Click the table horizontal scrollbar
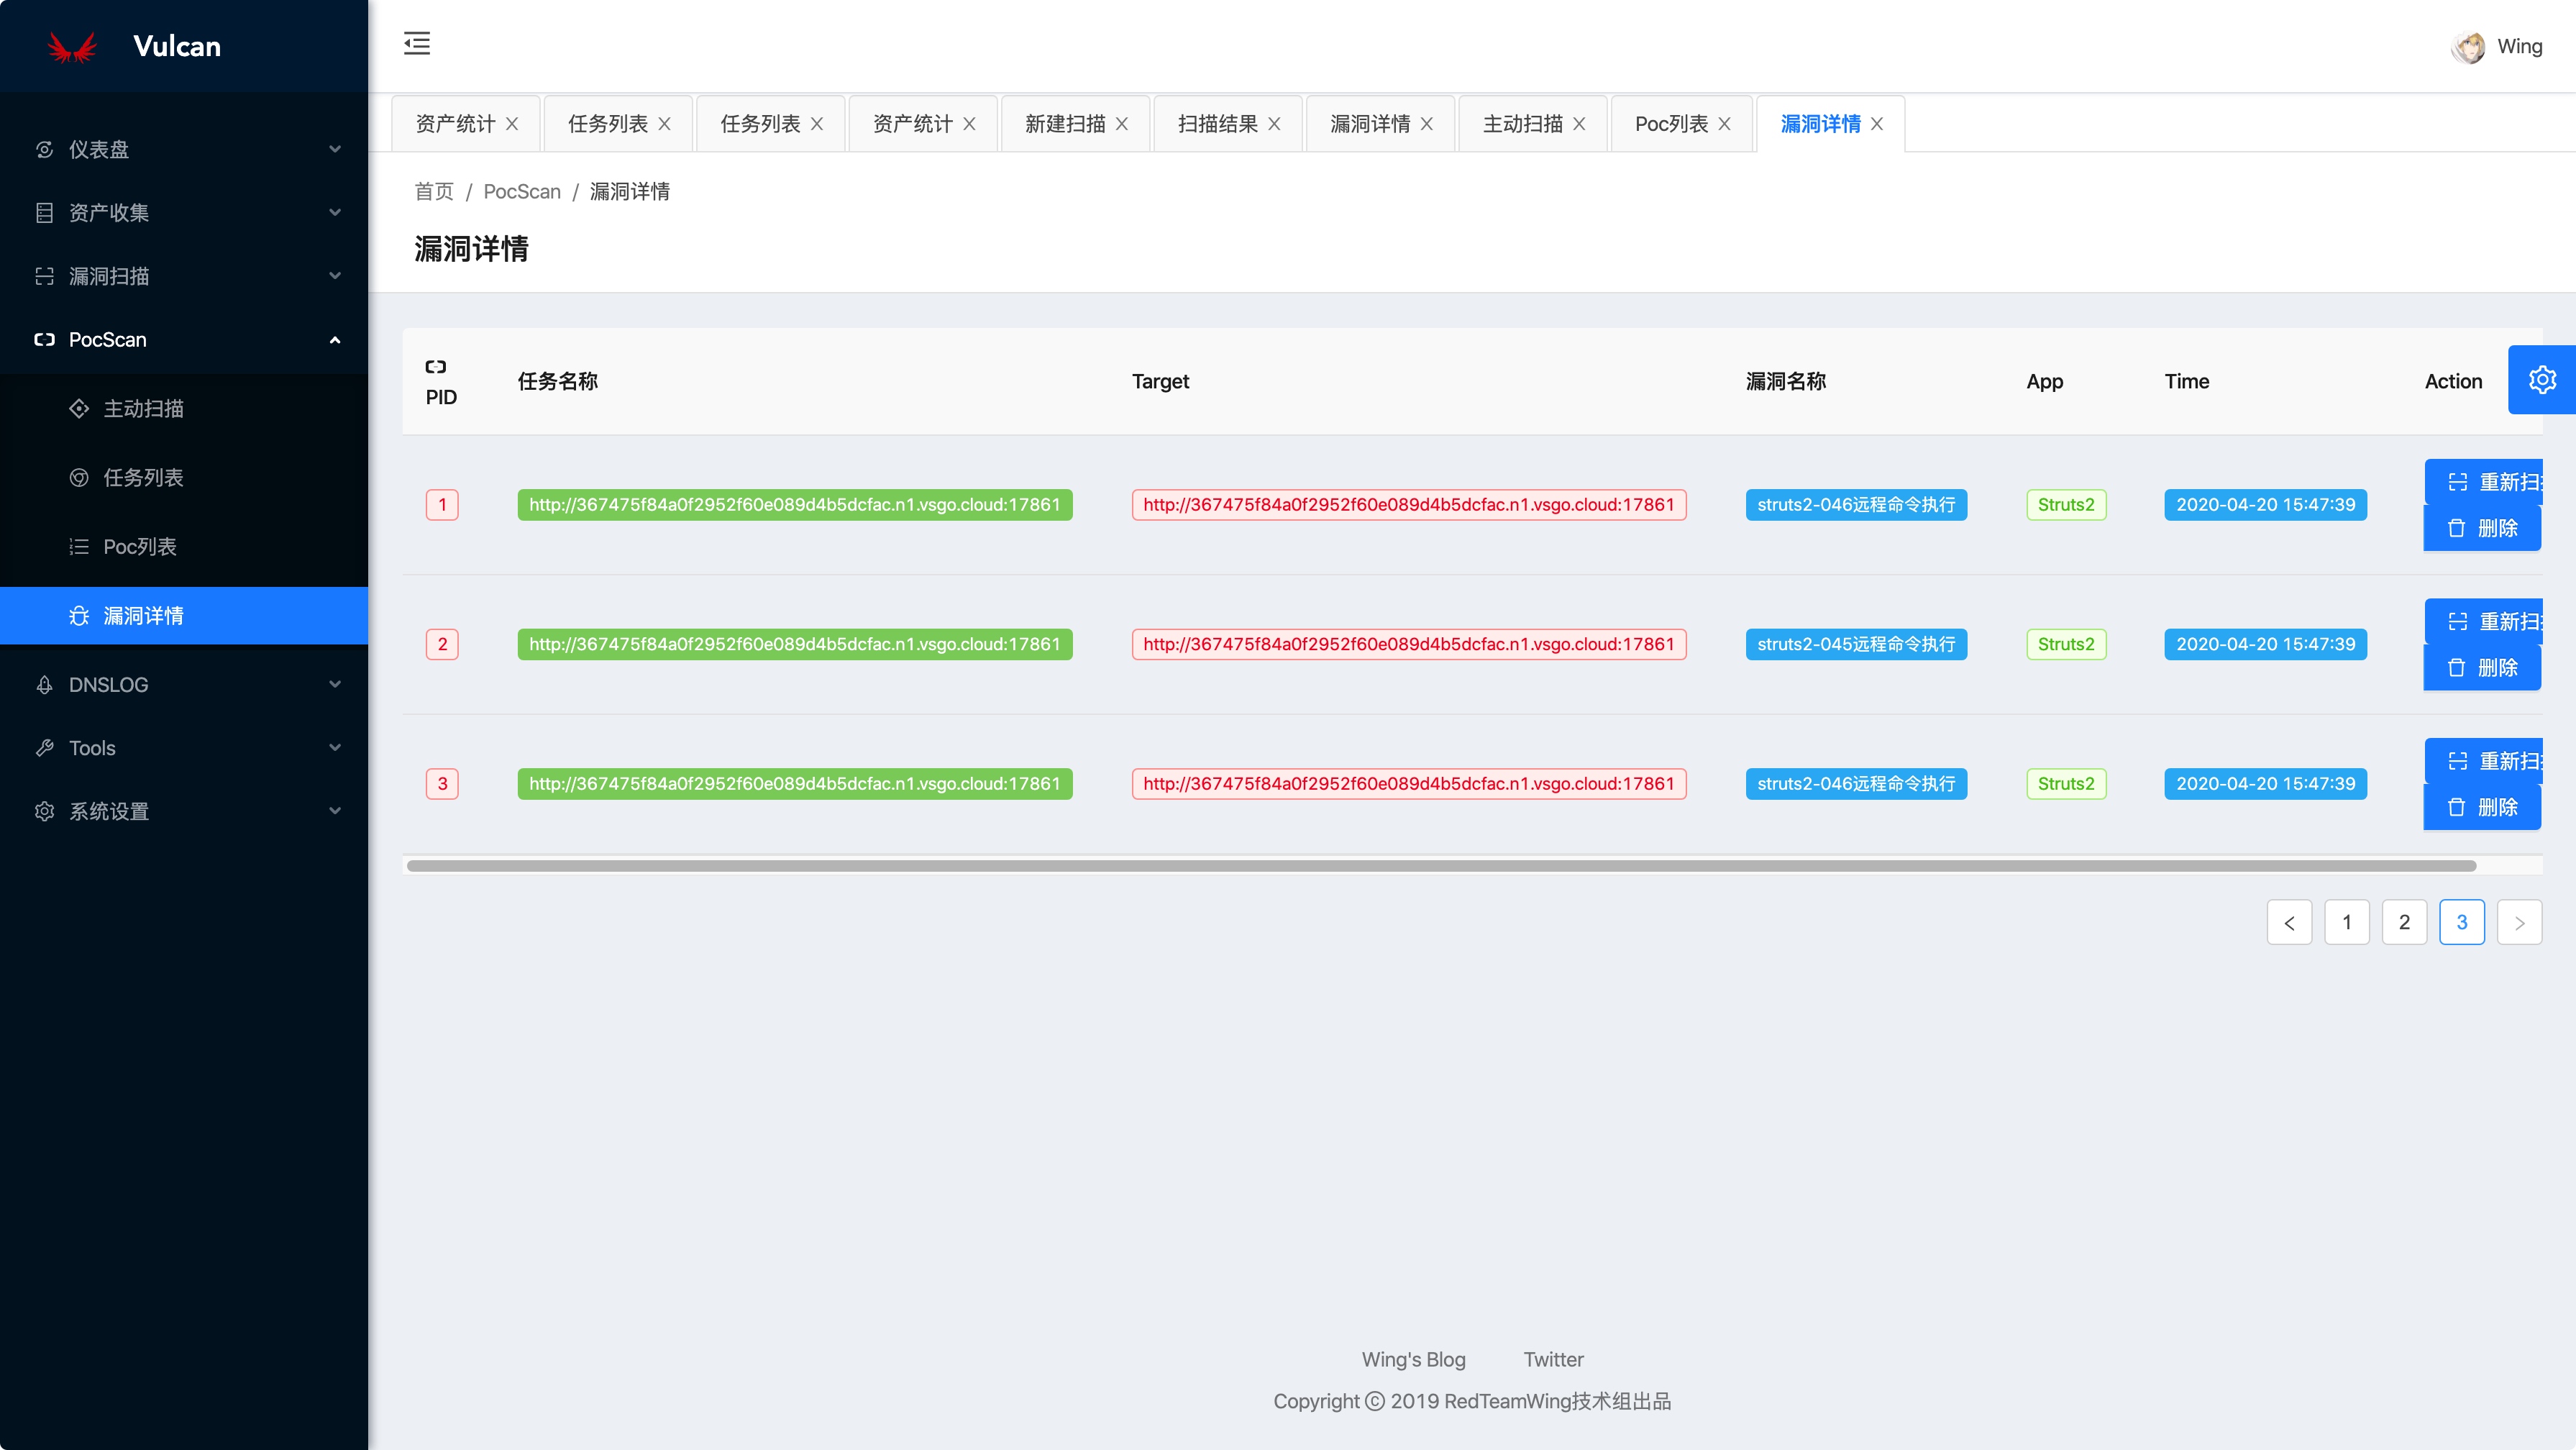2576x1450 pixels. [1440, 866]
